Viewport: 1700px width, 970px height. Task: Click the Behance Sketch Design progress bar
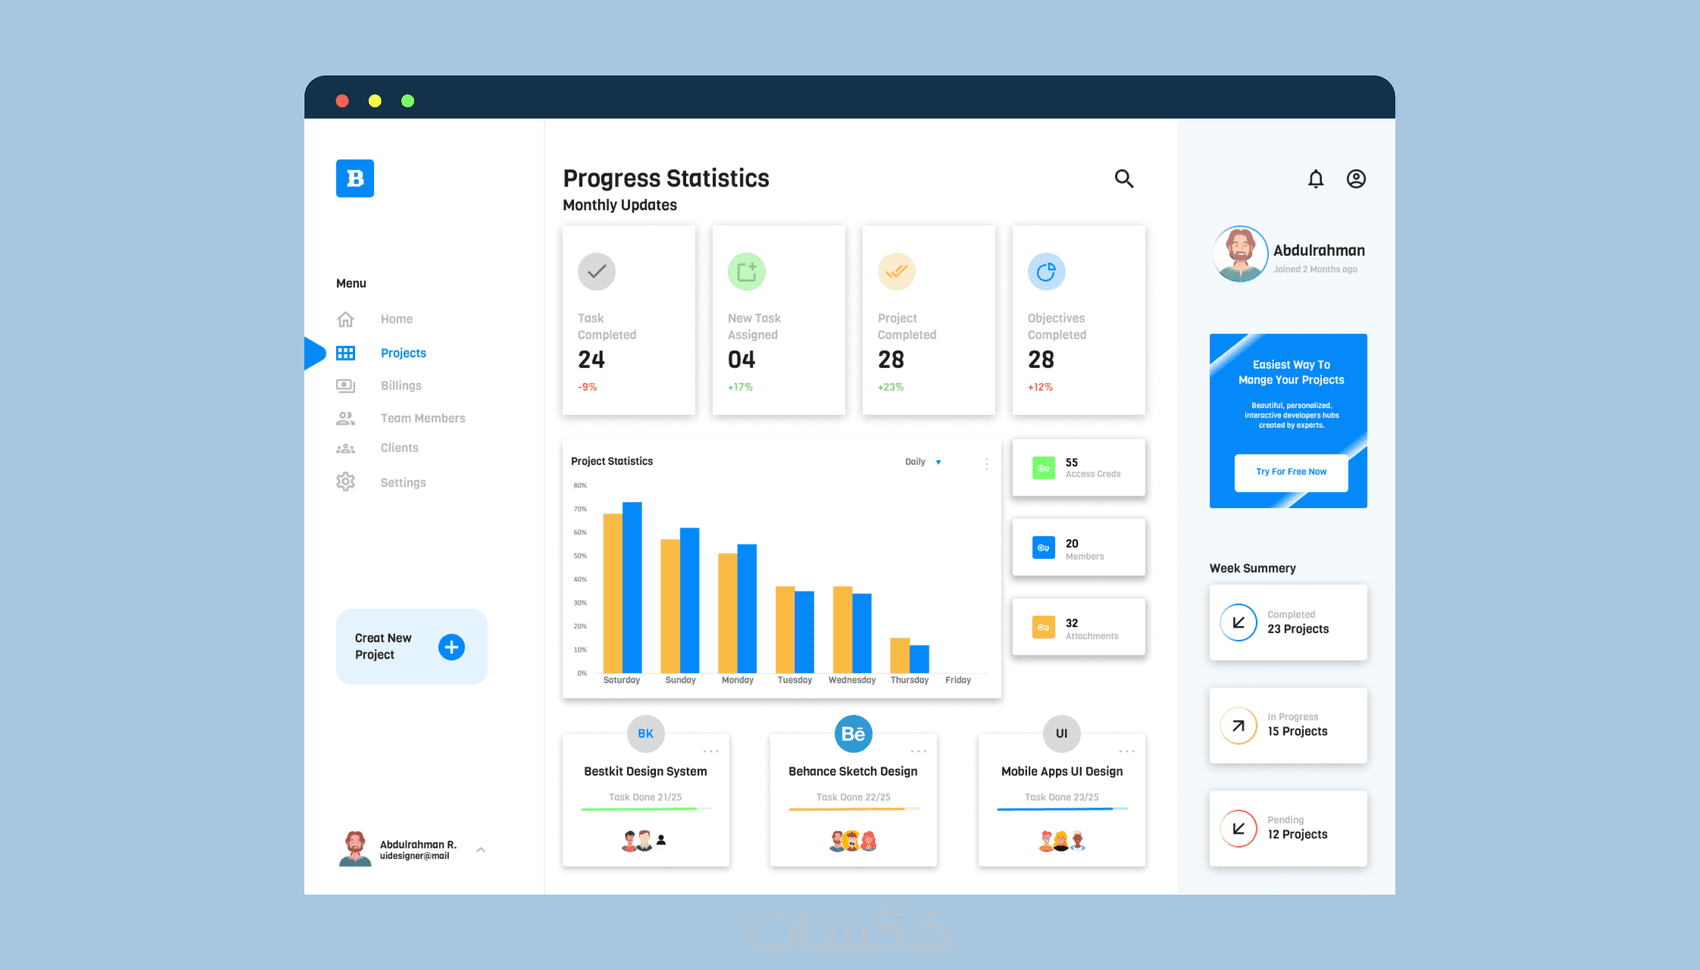coord(853,809)
